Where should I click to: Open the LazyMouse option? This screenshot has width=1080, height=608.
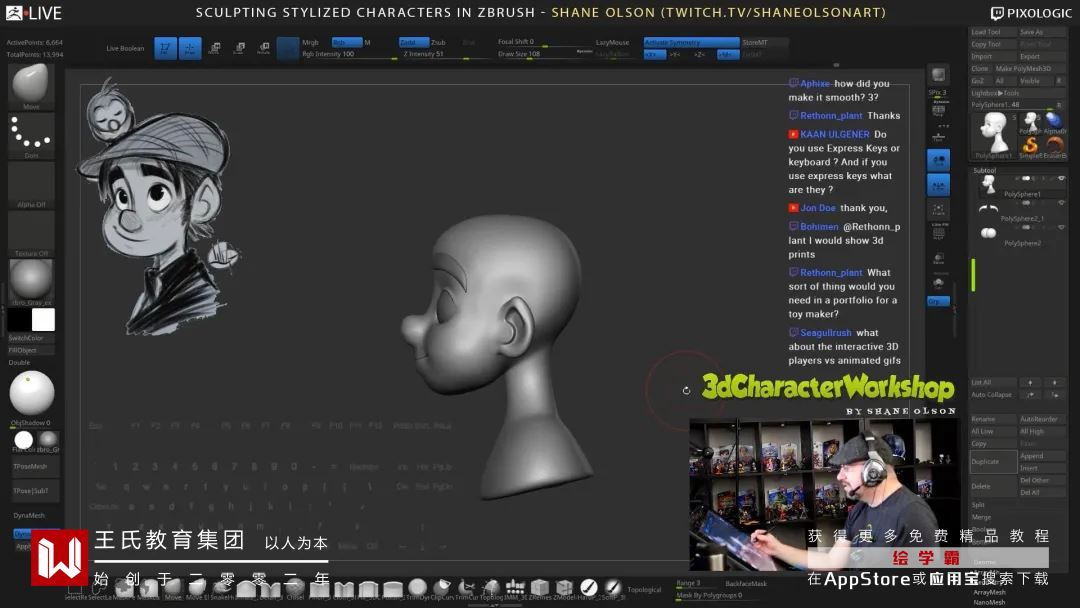click(x=612, y=42)
